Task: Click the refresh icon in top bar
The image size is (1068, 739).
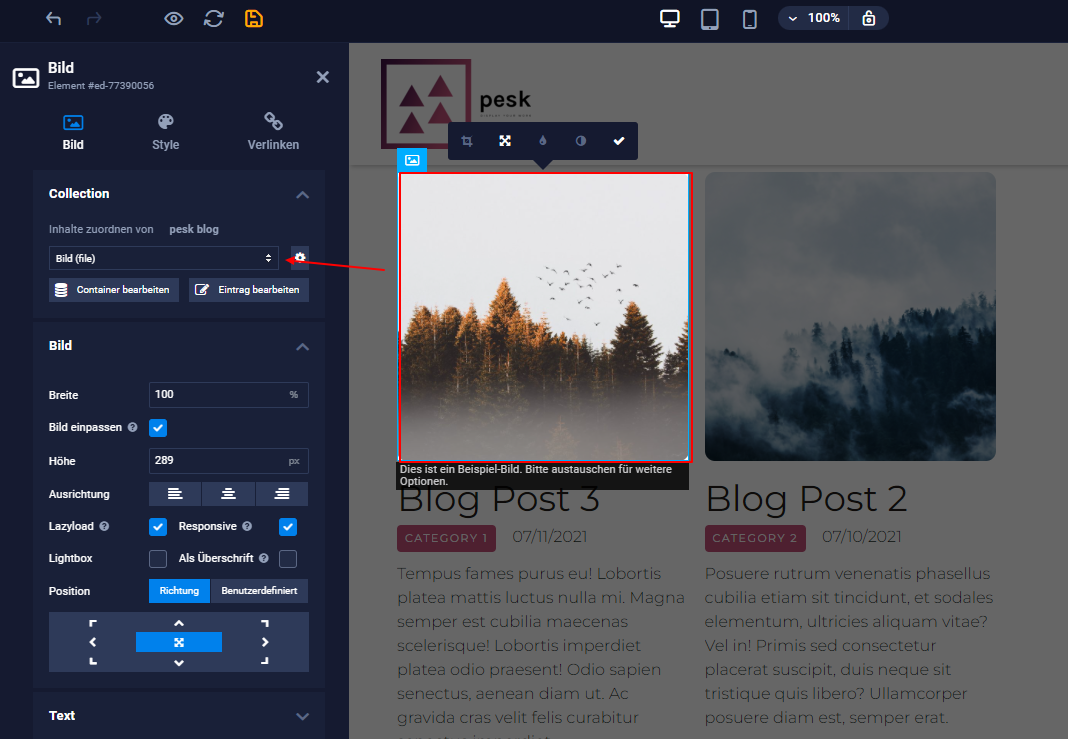Action: click(x=214, y=19)
